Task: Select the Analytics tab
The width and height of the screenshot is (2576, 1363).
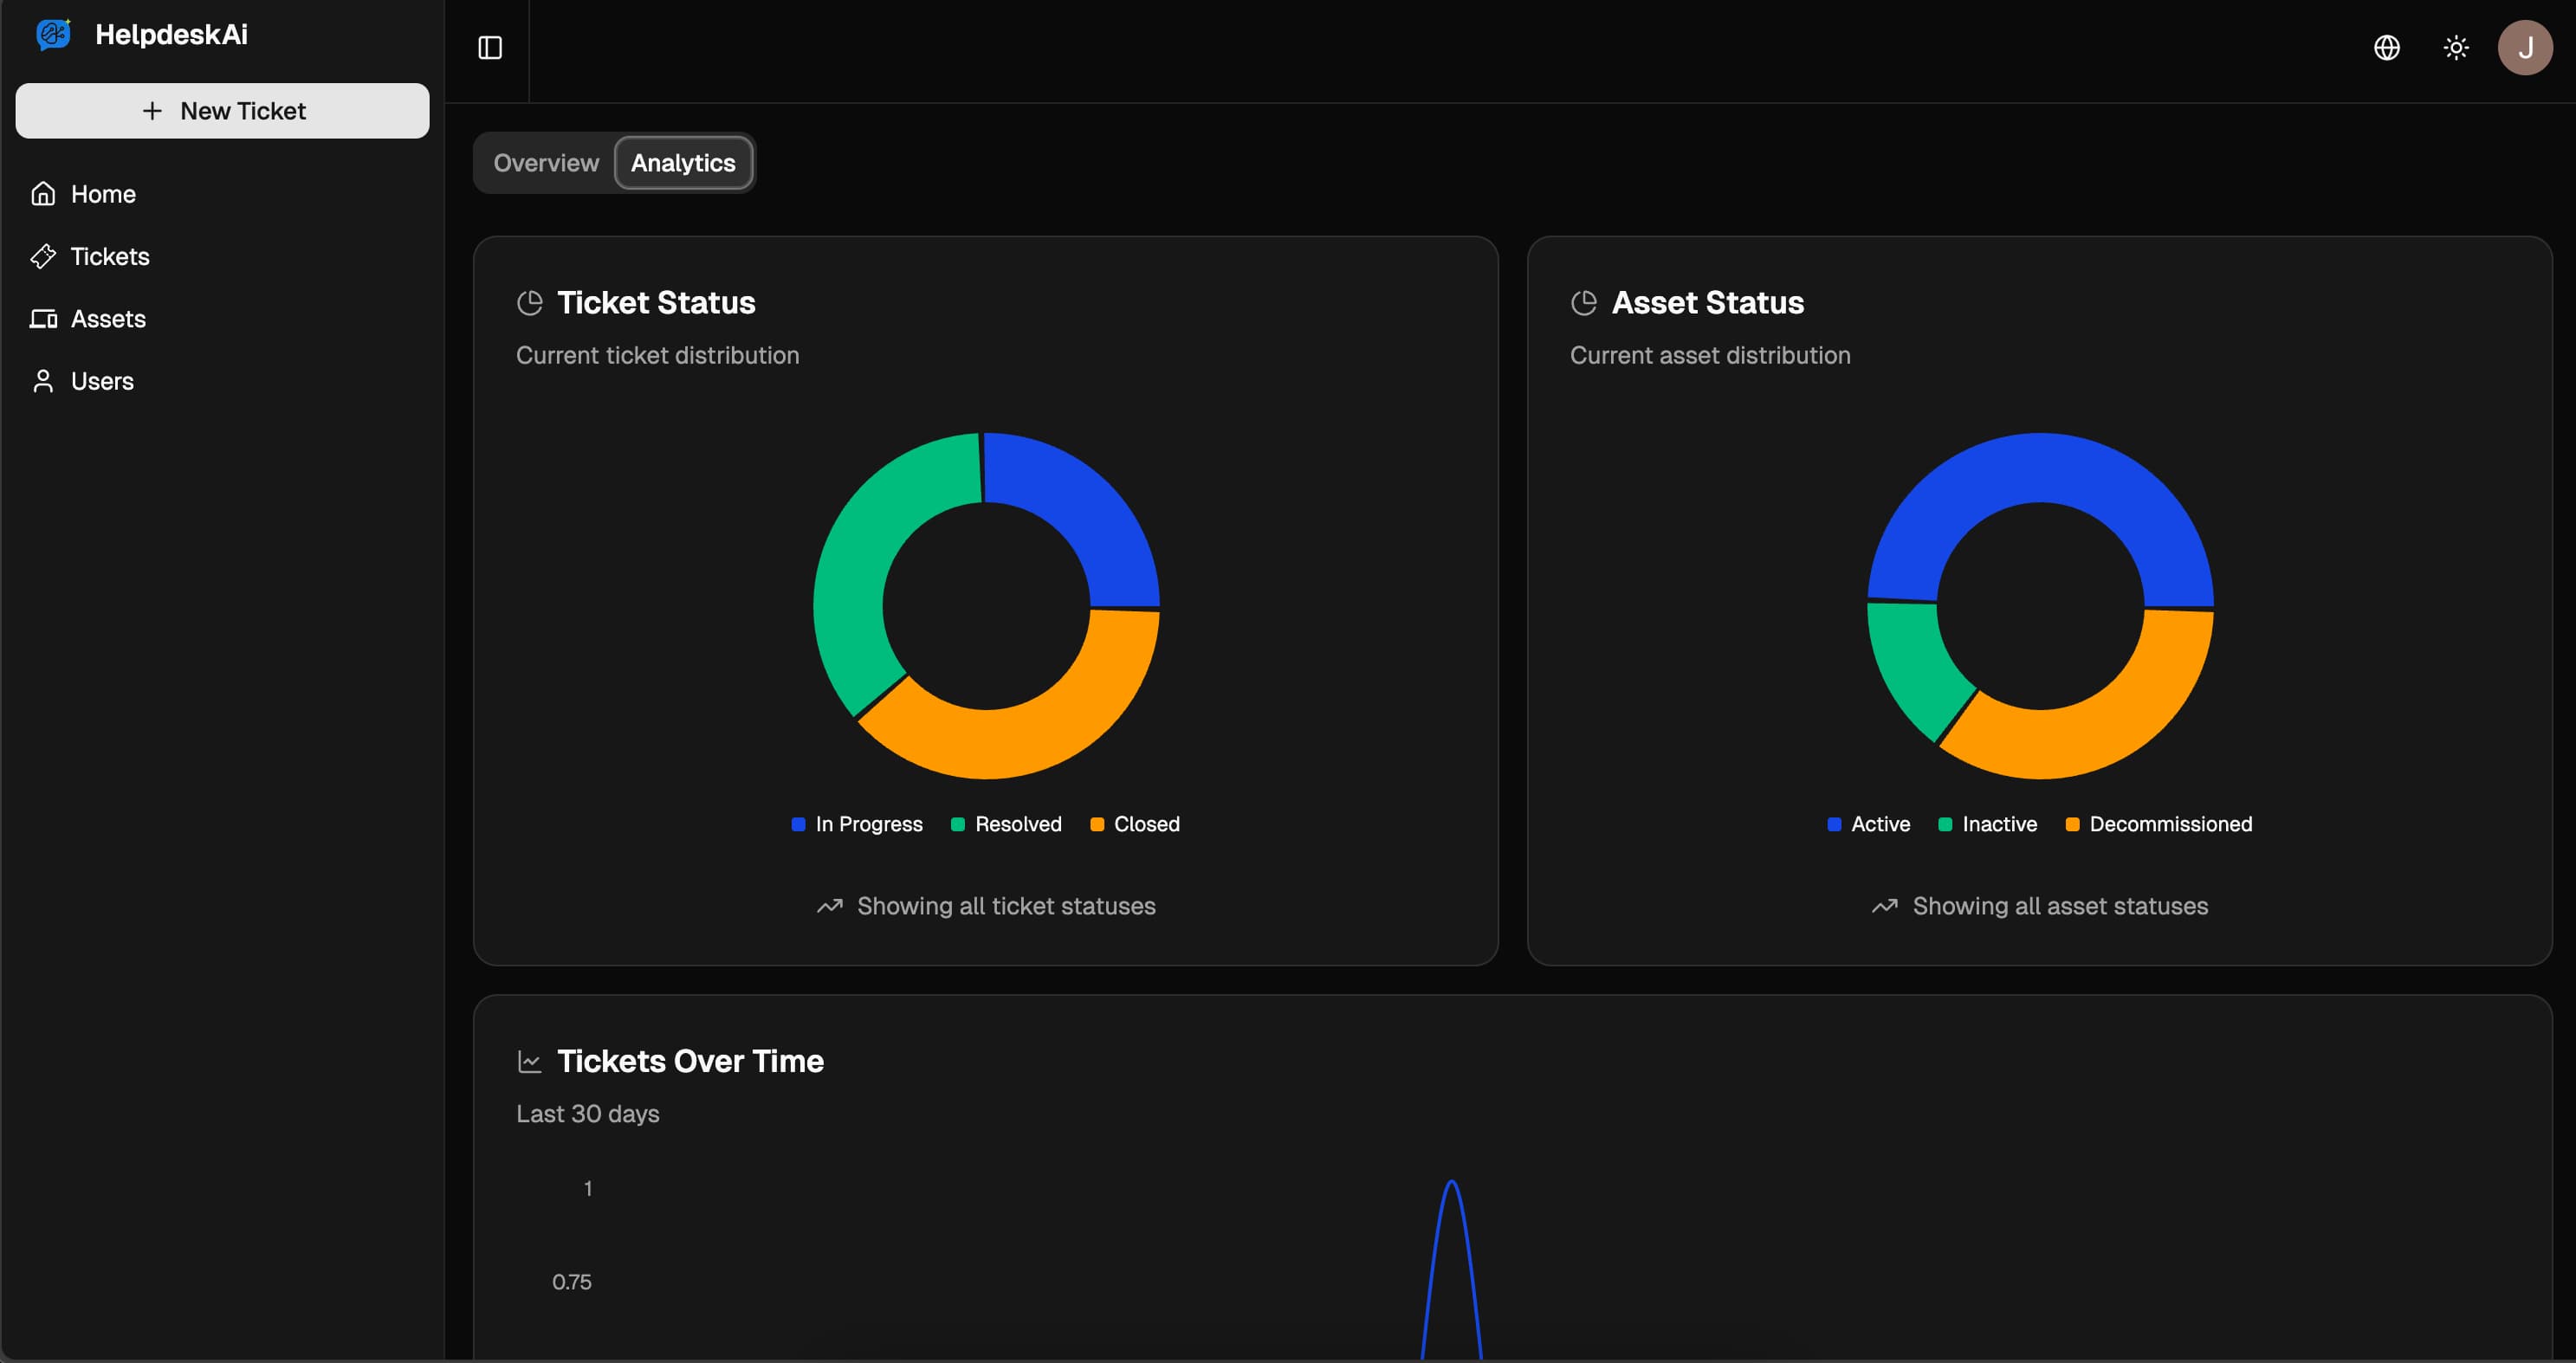Action: (683, 162)
